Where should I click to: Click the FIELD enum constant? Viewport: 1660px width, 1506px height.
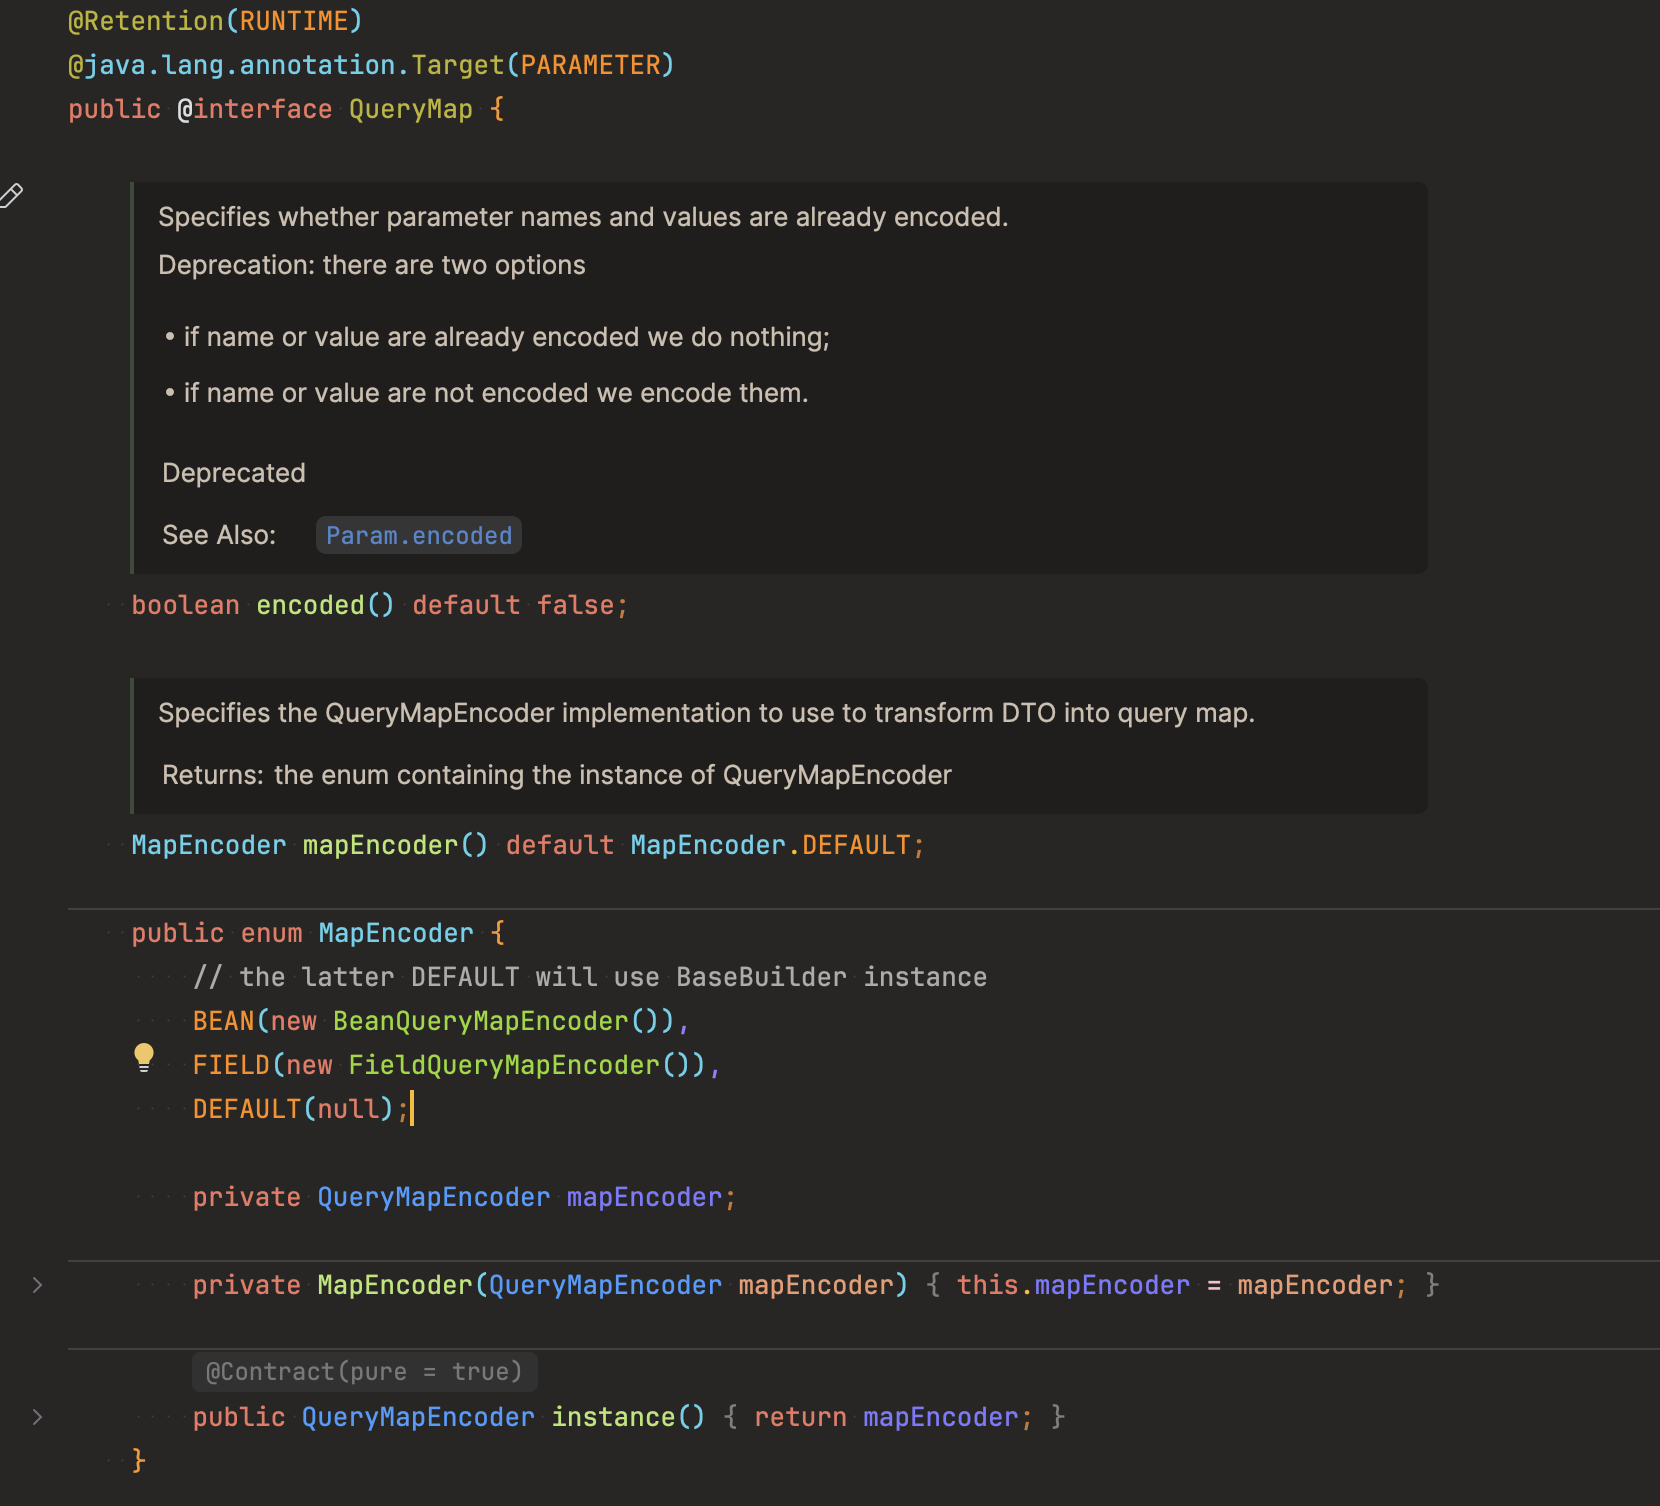pos(231,1065)
